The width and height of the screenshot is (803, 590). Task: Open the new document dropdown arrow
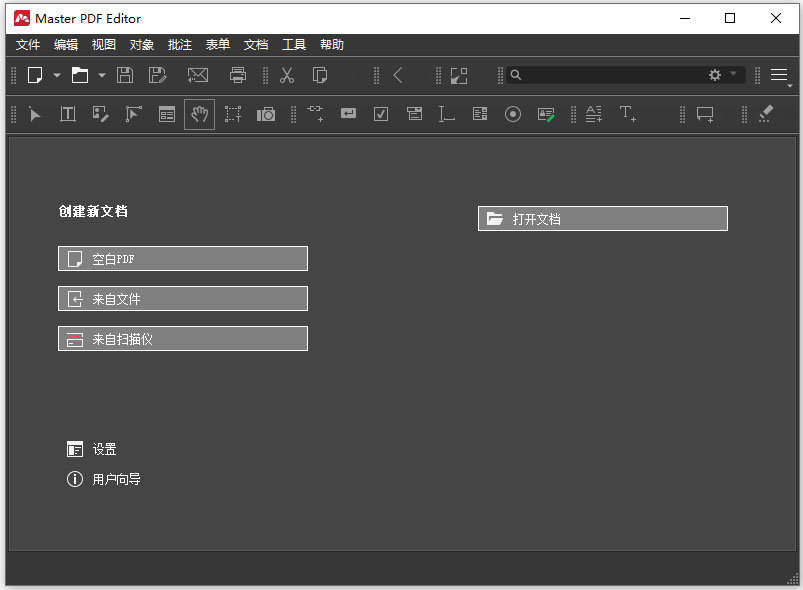click(57, 75)
